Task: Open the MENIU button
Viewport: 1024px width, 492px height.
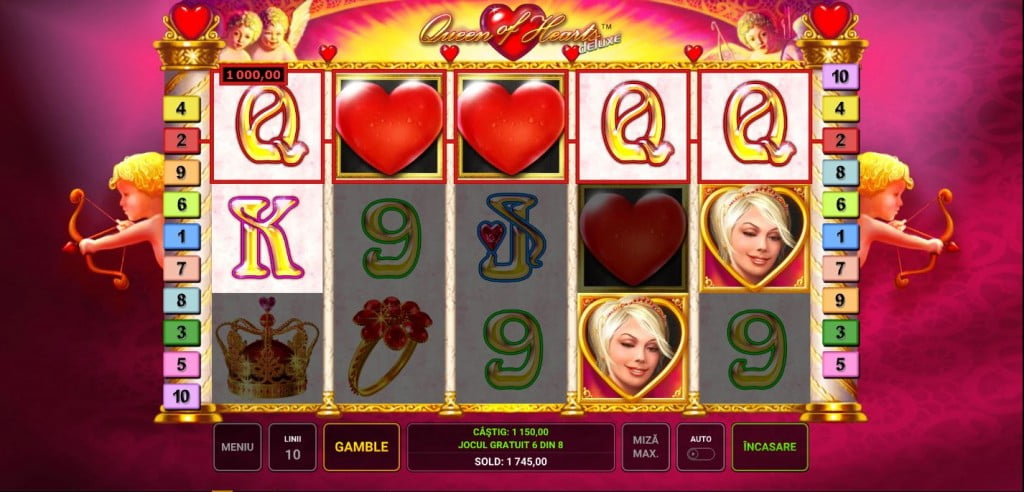Action: coord(237,447)
